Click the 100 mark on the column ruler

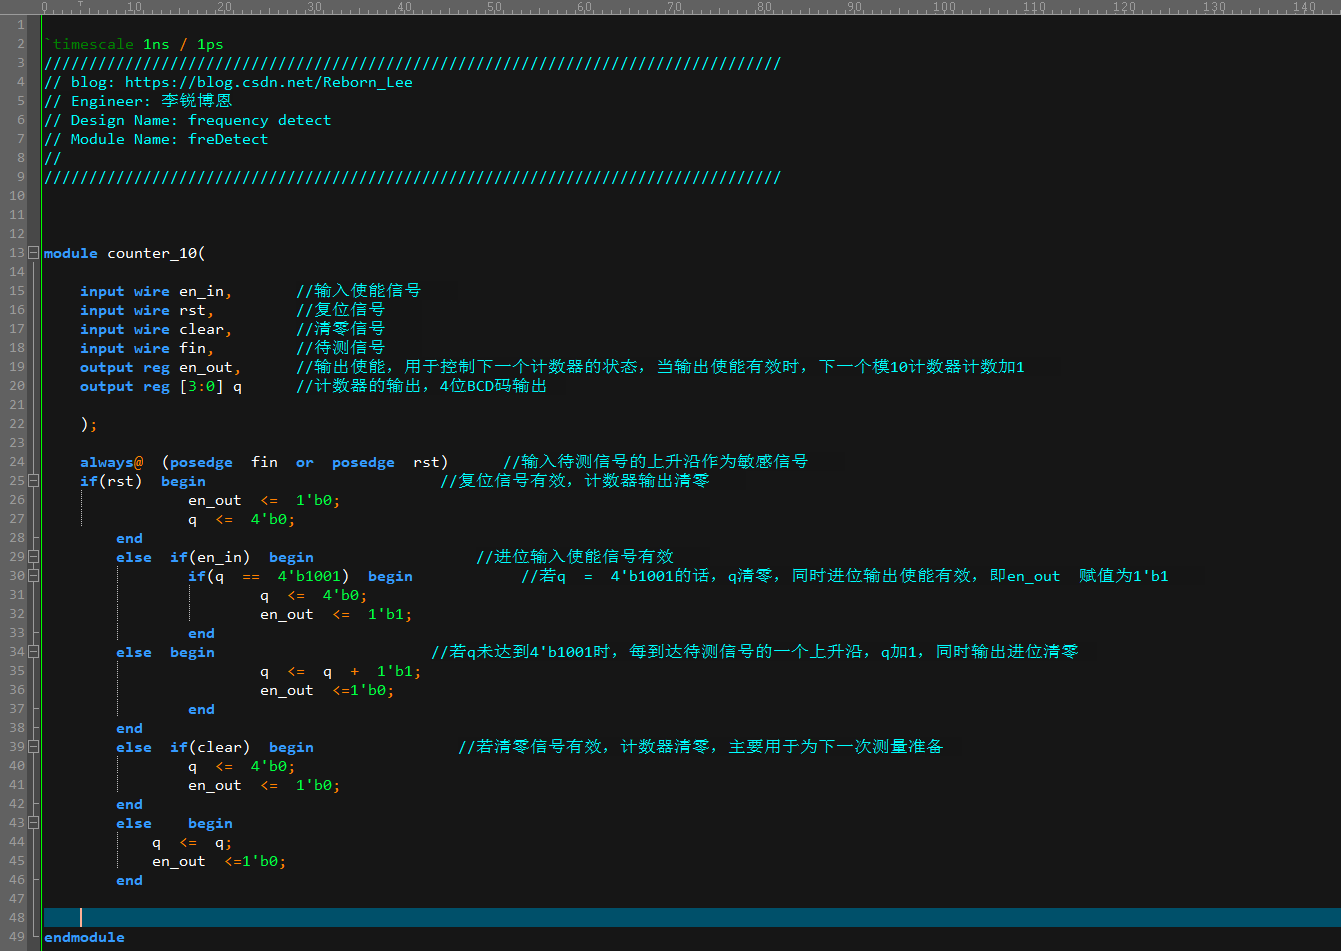[x=944, y=7]
